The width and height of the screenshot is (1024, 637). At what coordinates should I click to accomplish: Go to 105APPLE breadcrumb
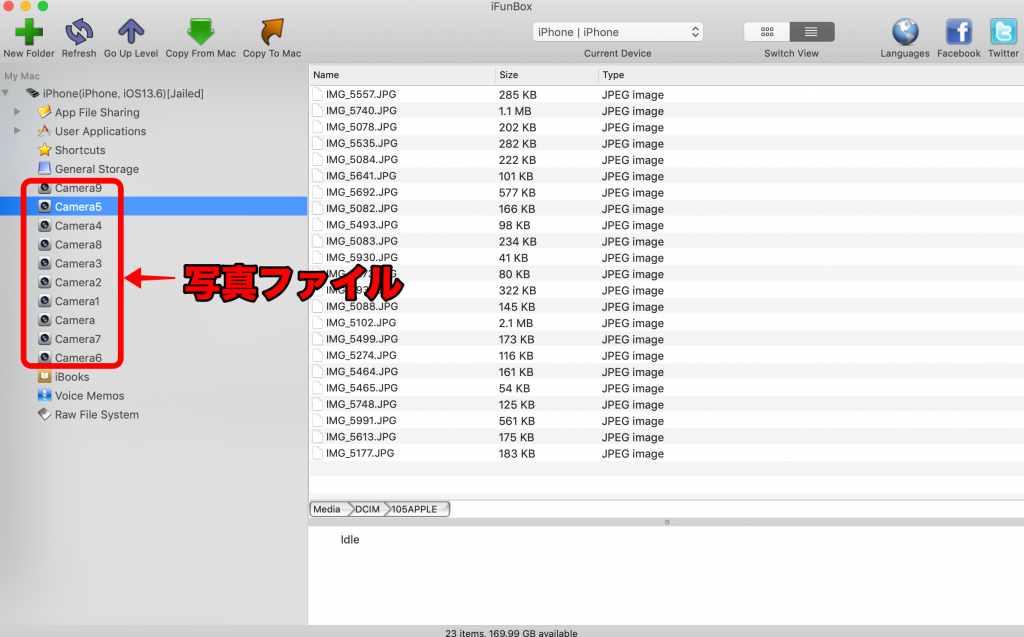[415, 509]
